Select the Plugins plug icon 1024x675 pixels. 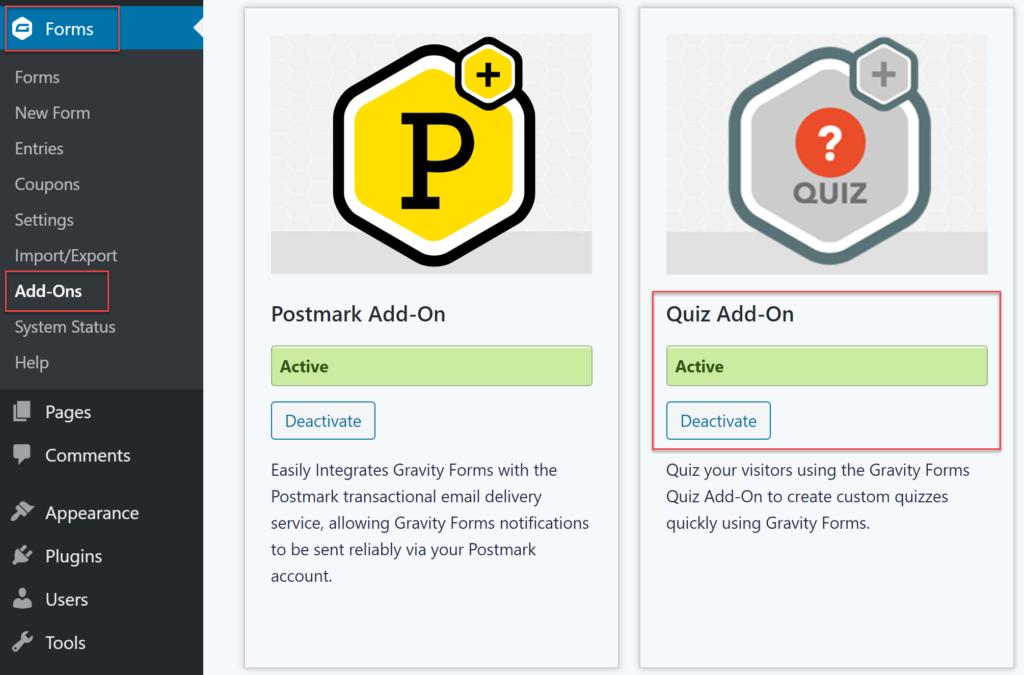pyautogui.click(x=20, y=556)
